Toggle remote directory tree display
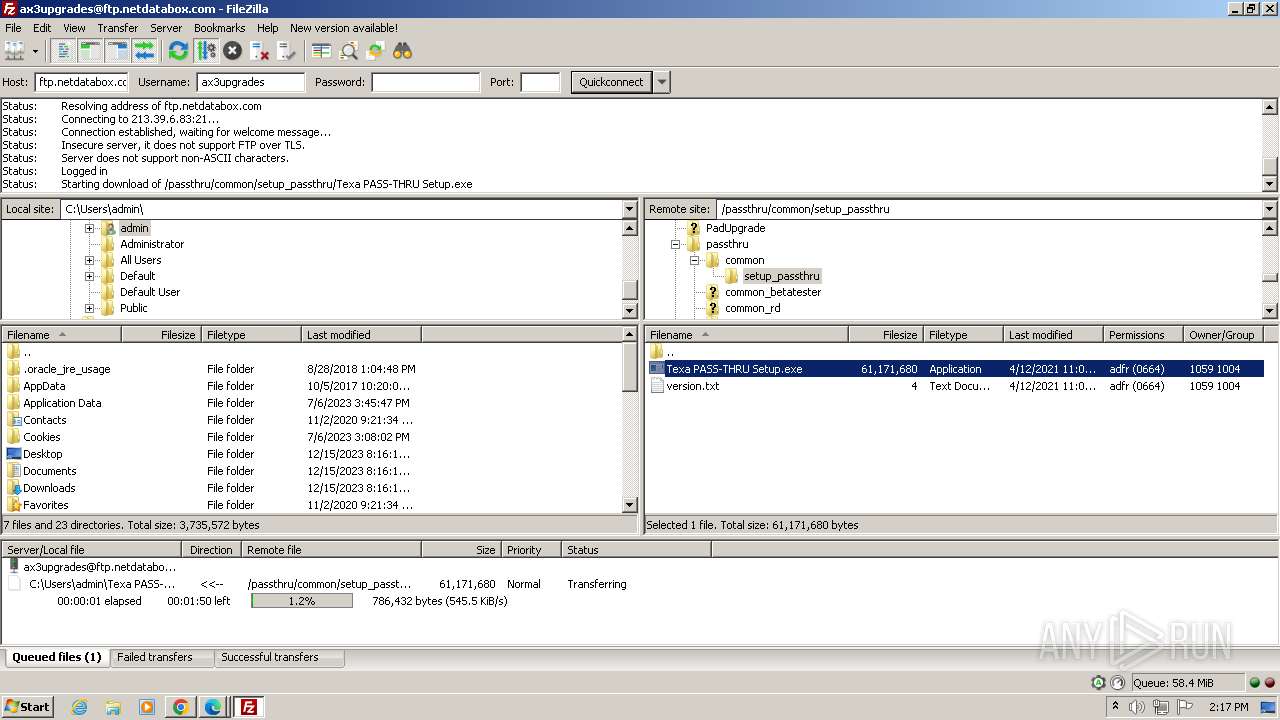This screenshot has width=1280, height=720. pyautogui.click(x=118, y=51)
